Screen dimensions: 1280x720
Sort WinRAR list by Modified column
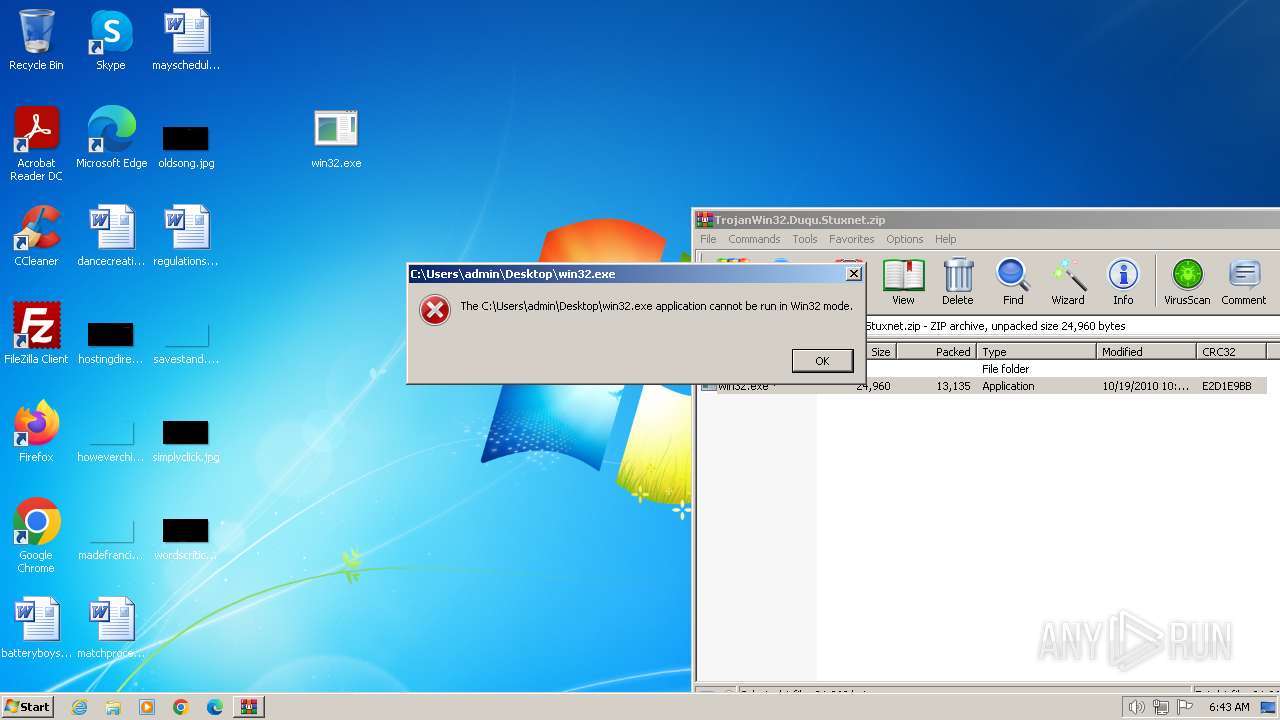pos(1147,351)
